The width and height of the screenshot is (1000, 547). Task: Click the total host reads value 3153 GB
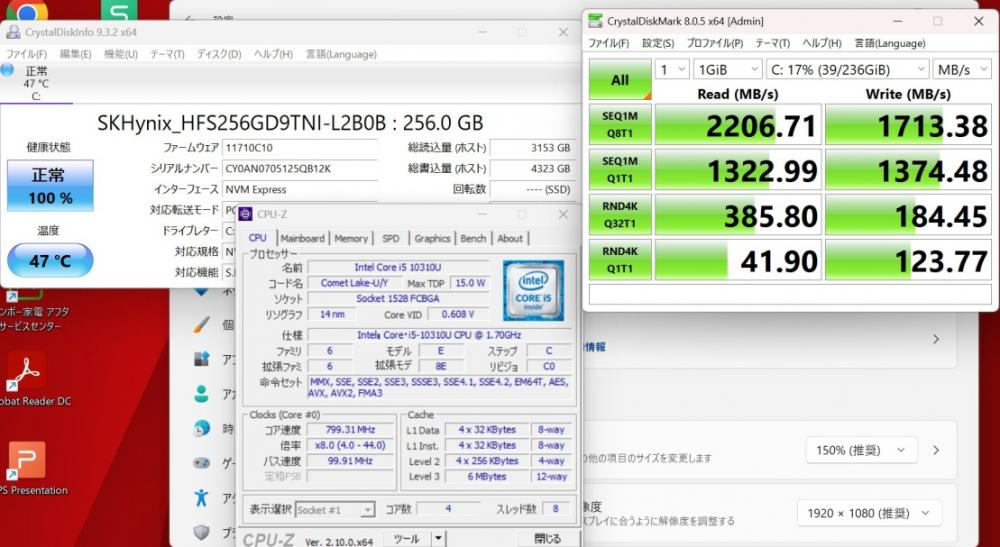(x=533, y=148)
